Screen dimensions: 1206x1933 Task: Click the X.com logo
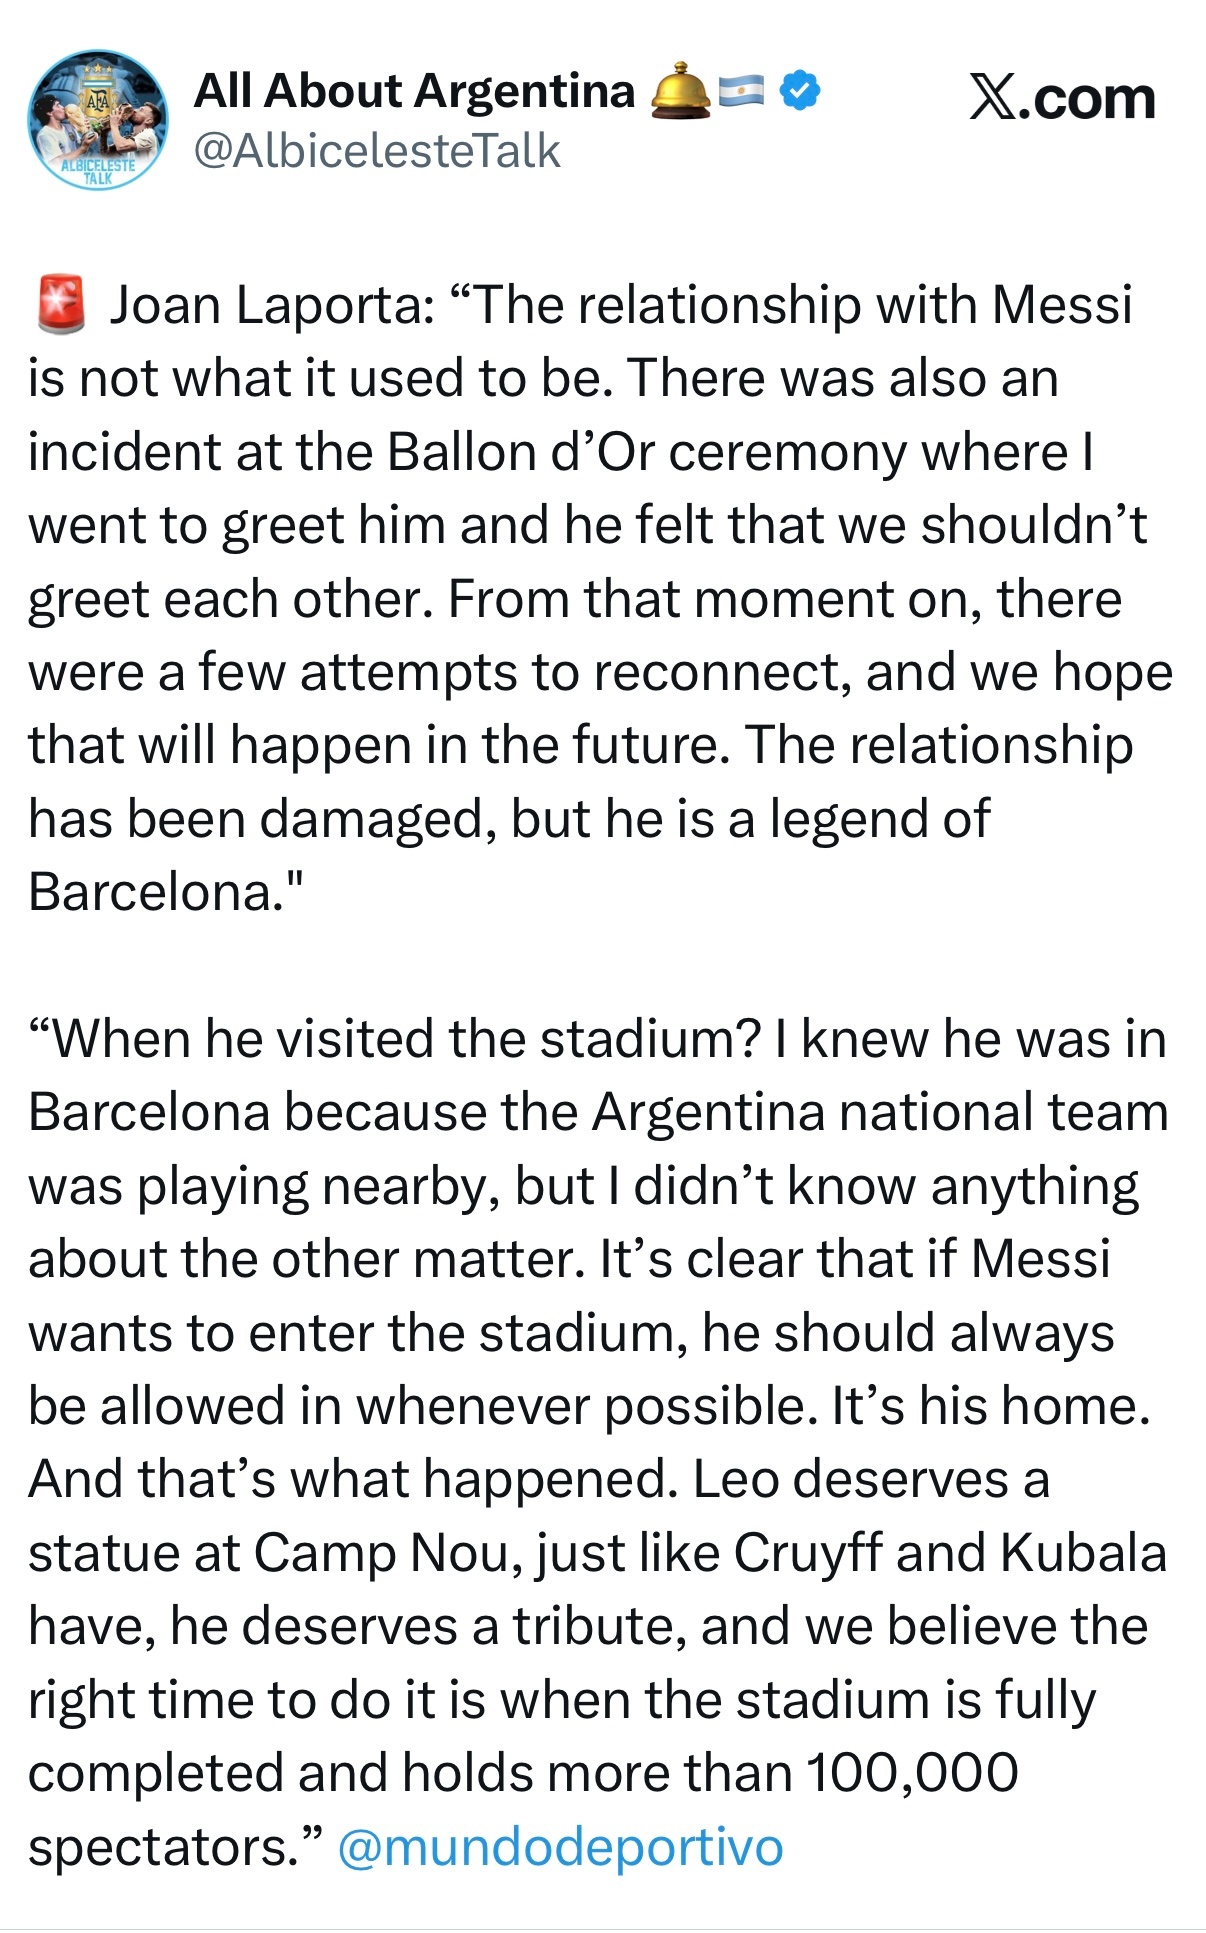[x=1061, y=98]
